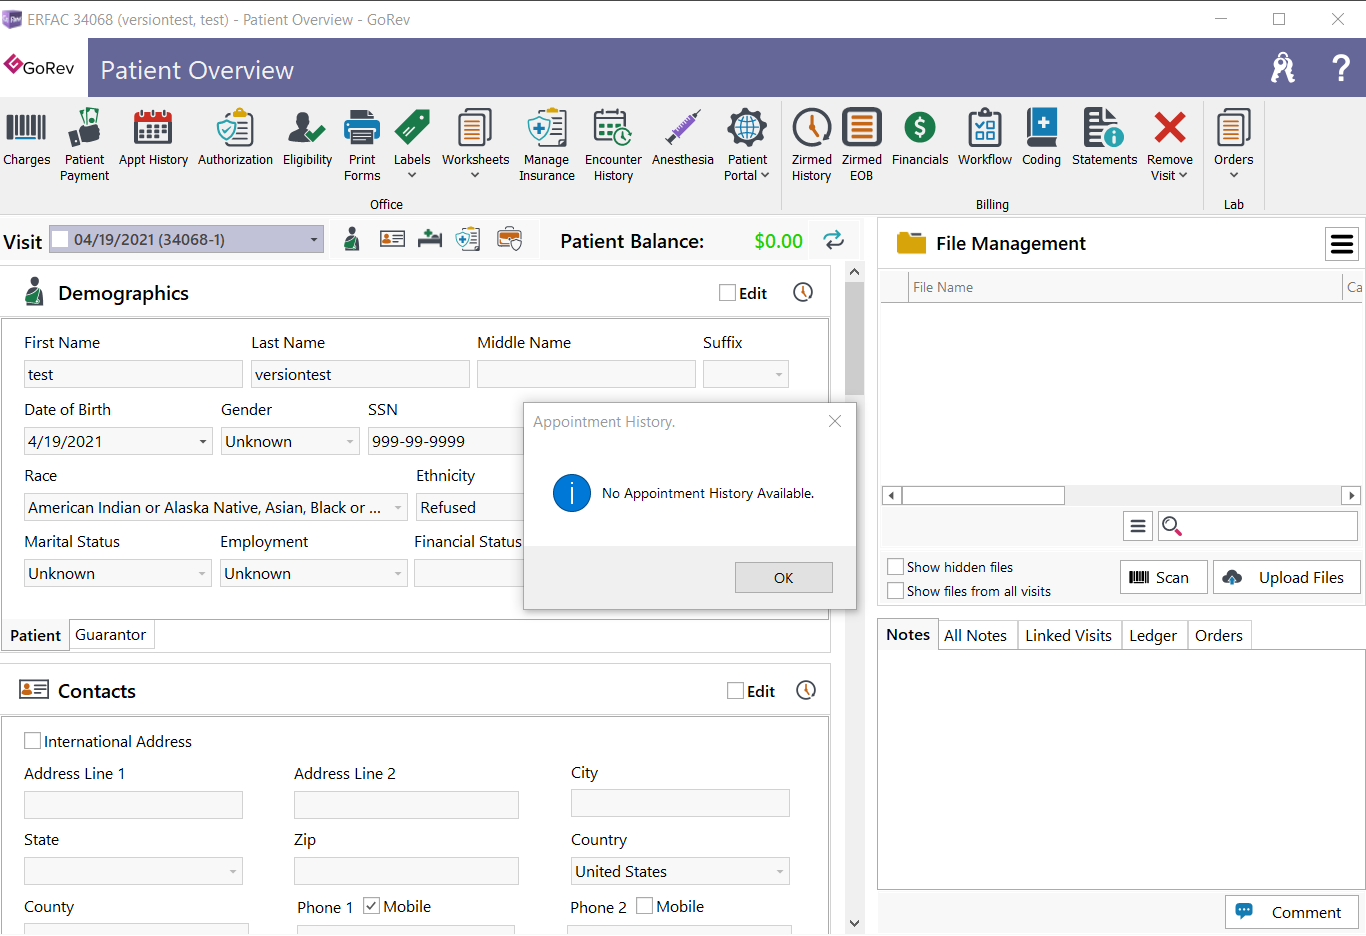Open the Country dropdown
Image resolution: width=1366 pixels, height=936 pixels.
tap(780, 871)
